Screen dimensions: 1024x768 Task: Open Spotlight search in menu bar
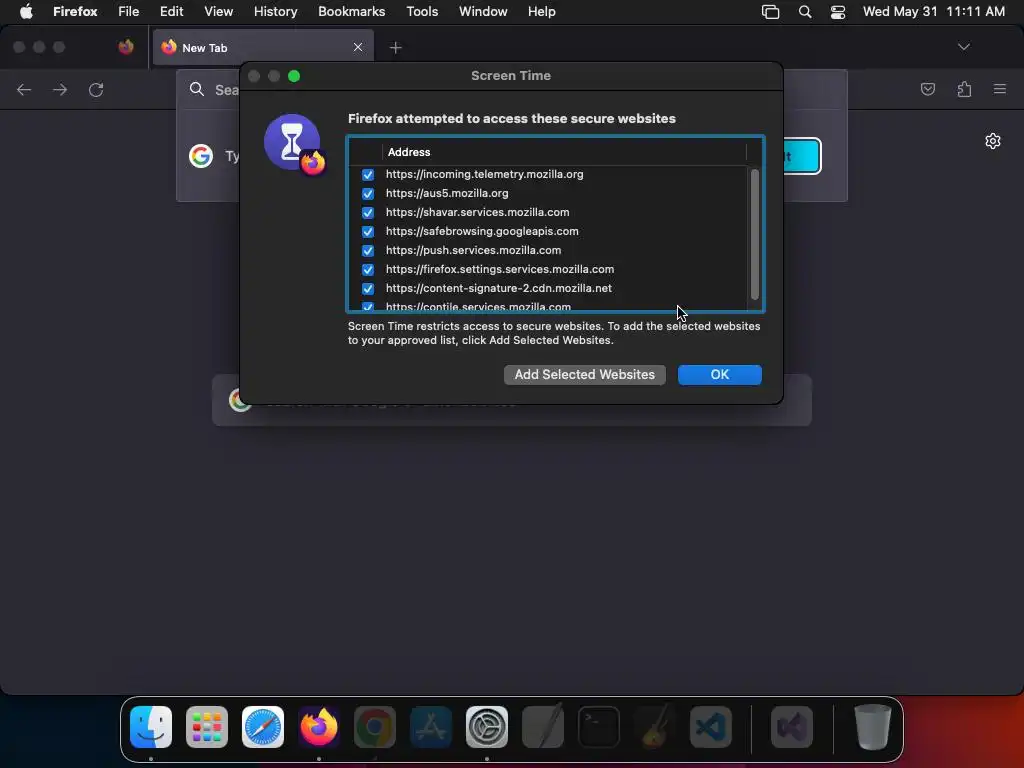click(805, 11)
